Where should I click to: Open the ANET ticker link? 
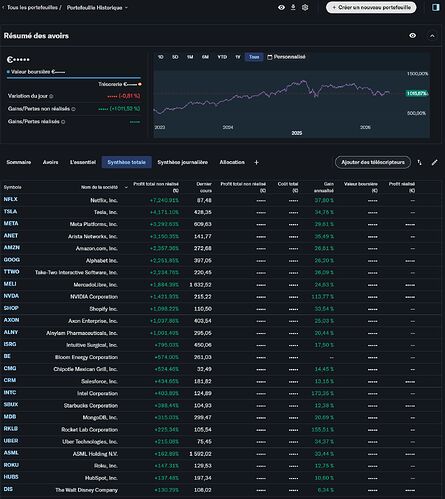tap(11, 236)
